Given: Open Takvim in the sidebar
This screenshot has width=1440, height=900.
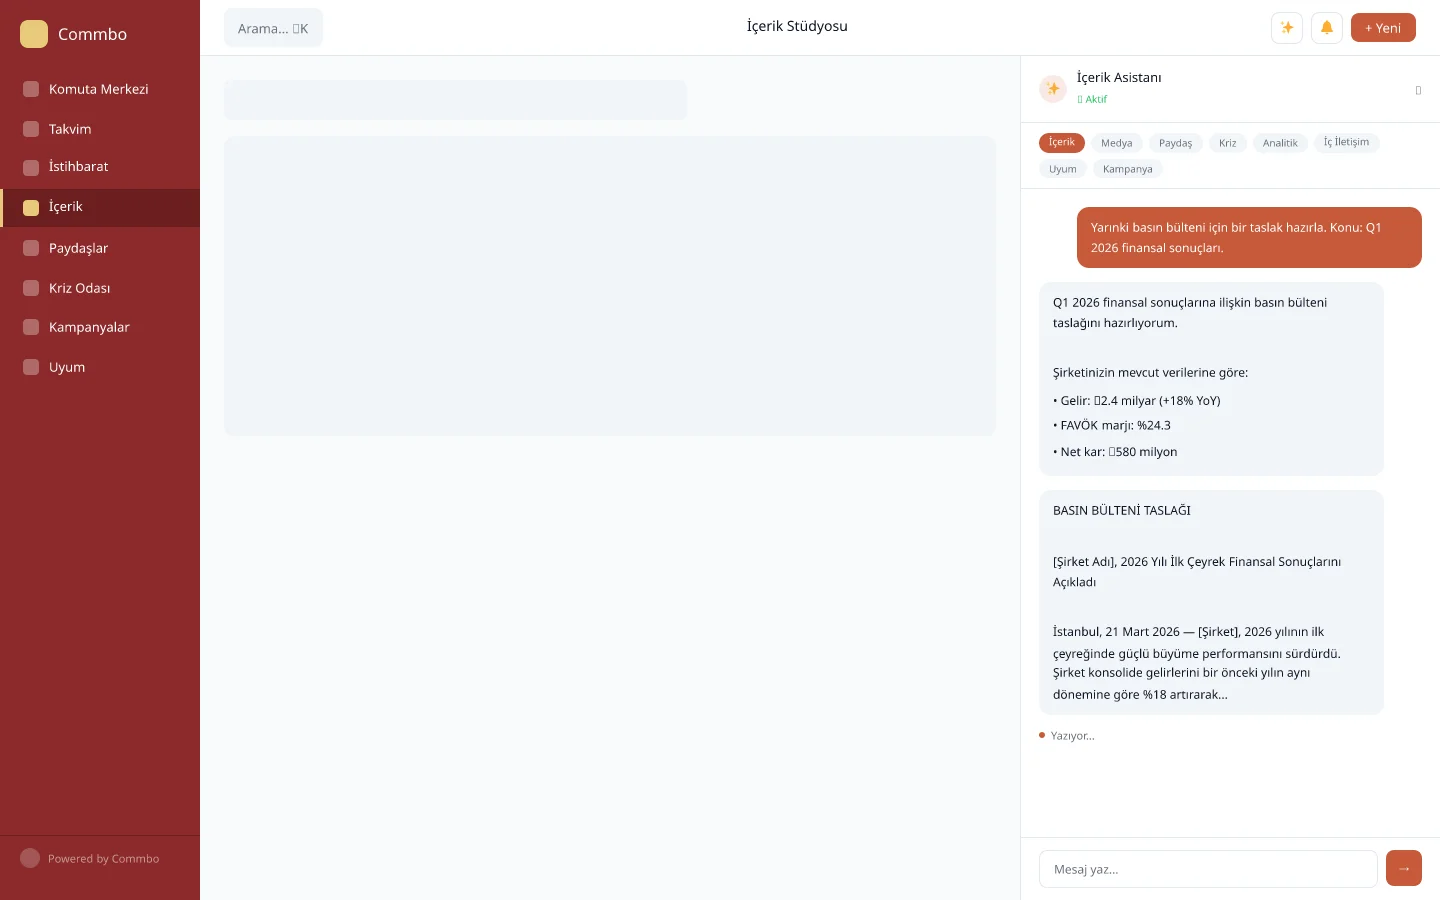Looking at the screenshot, I should tap(70, 129).
